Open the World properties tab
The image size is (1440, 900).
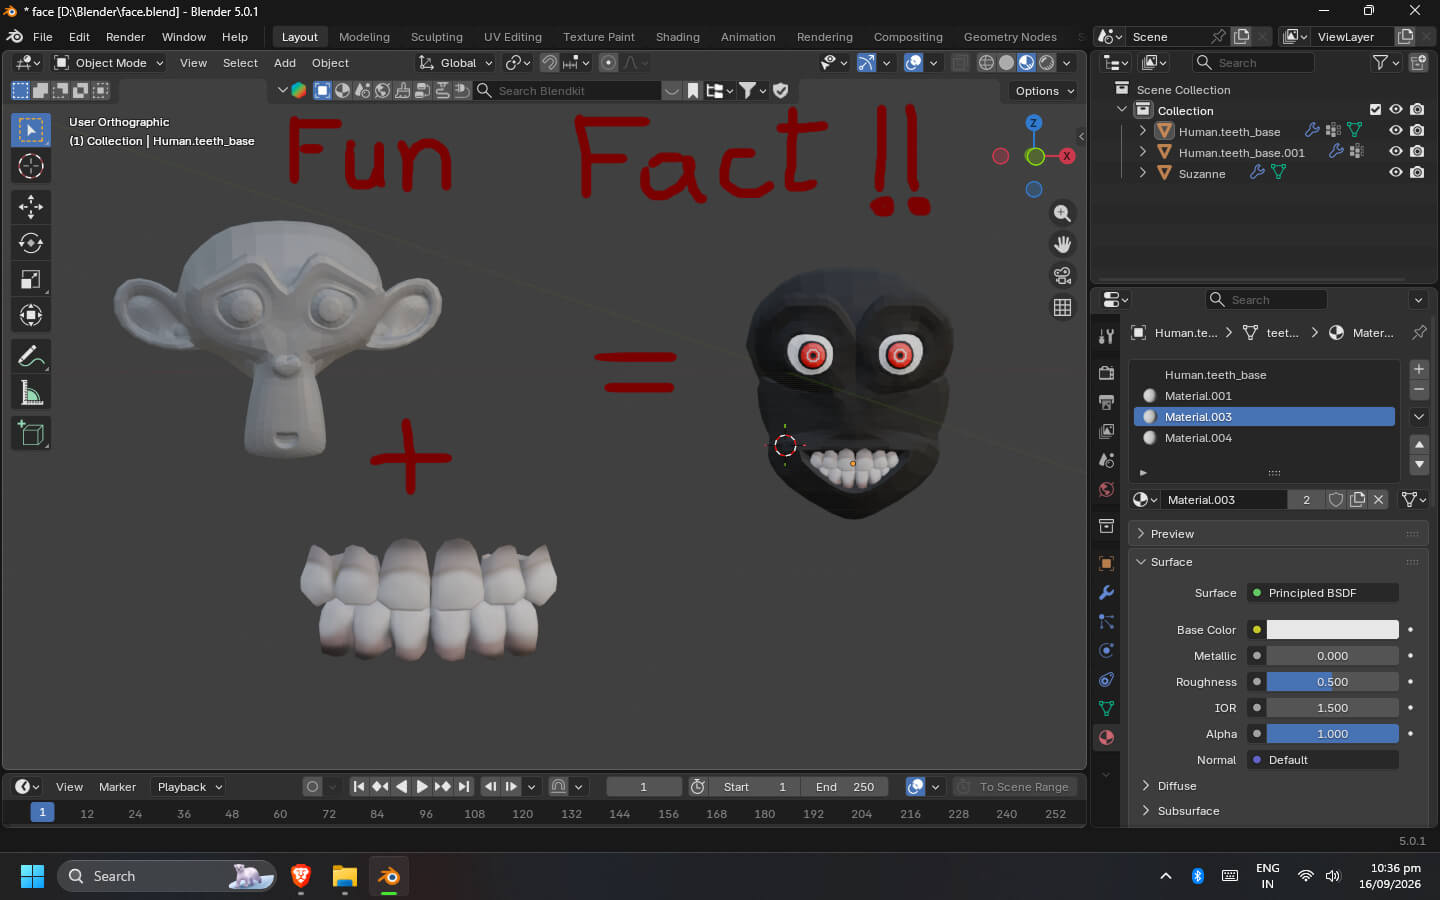coord(1106,489)
